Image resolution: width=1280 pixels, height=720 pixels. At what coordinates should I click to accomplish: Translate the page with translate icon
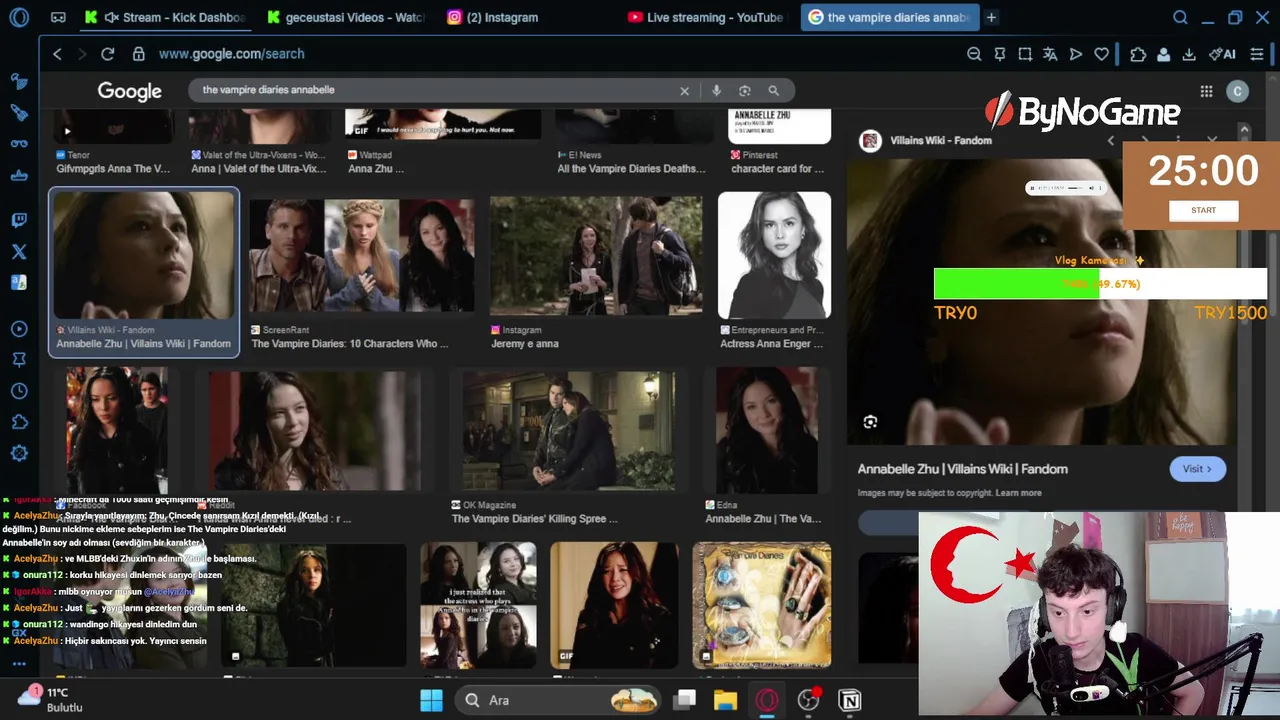click(x=1050, y=54)
